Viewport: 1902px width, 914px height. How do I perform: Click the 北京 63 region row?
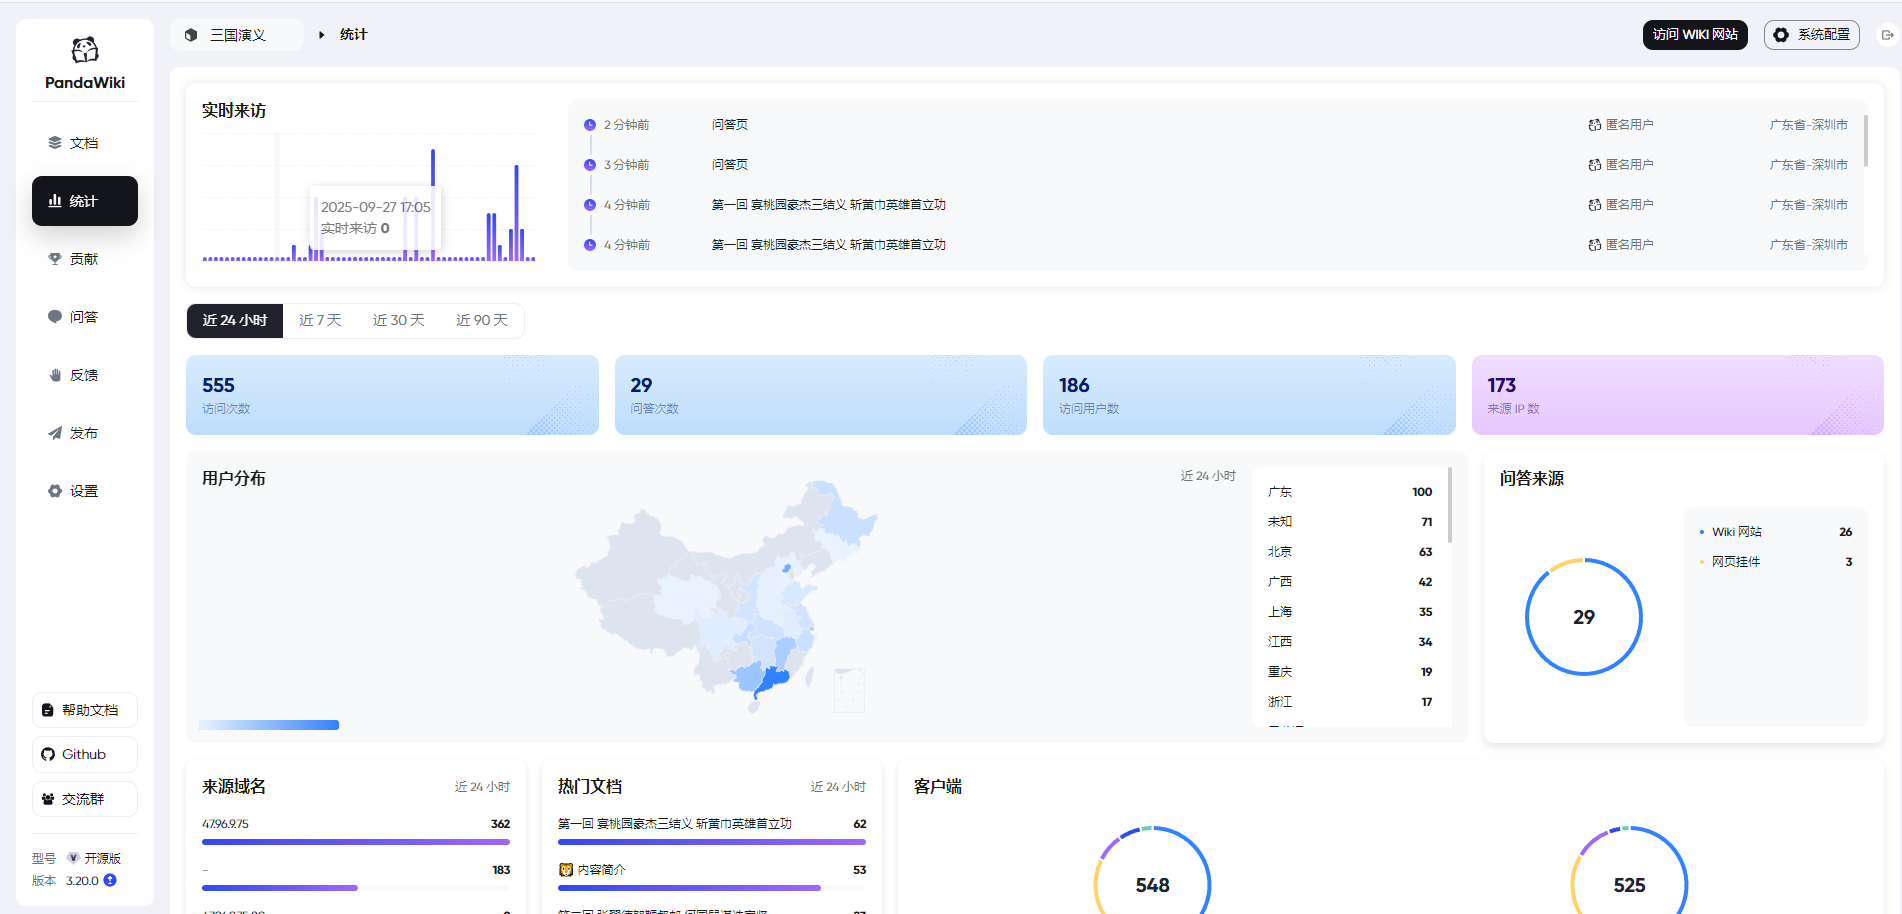coord(1349,552)
